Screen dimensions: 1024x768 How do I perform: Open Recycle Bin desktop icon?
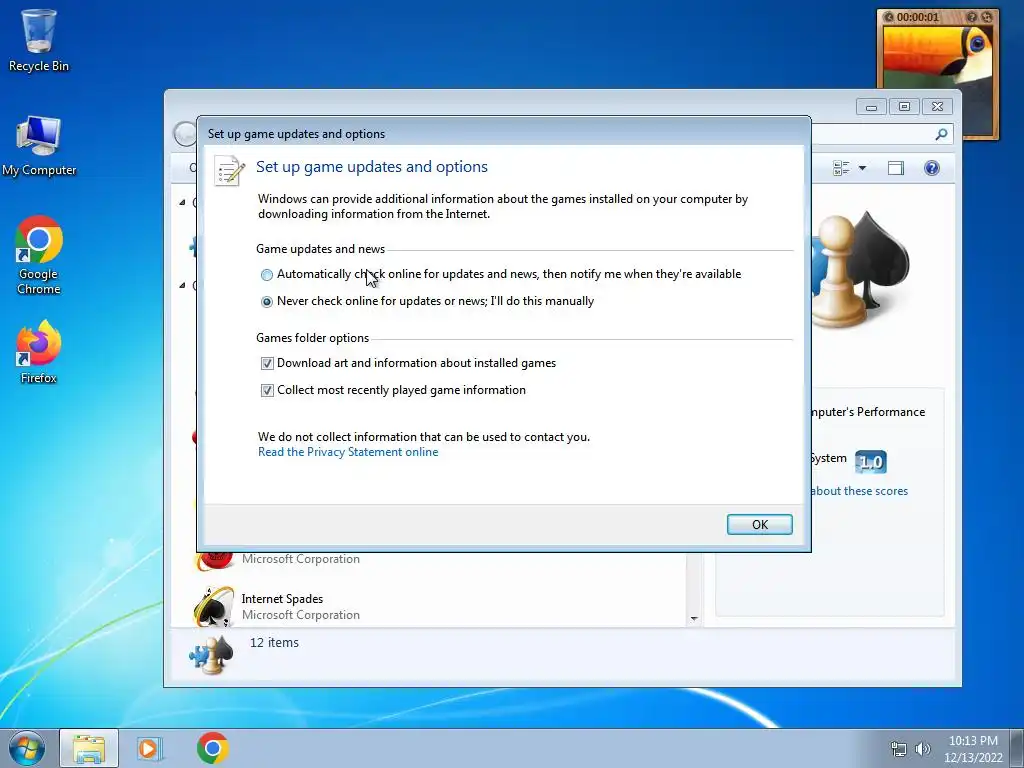click(x=39, y=39)
